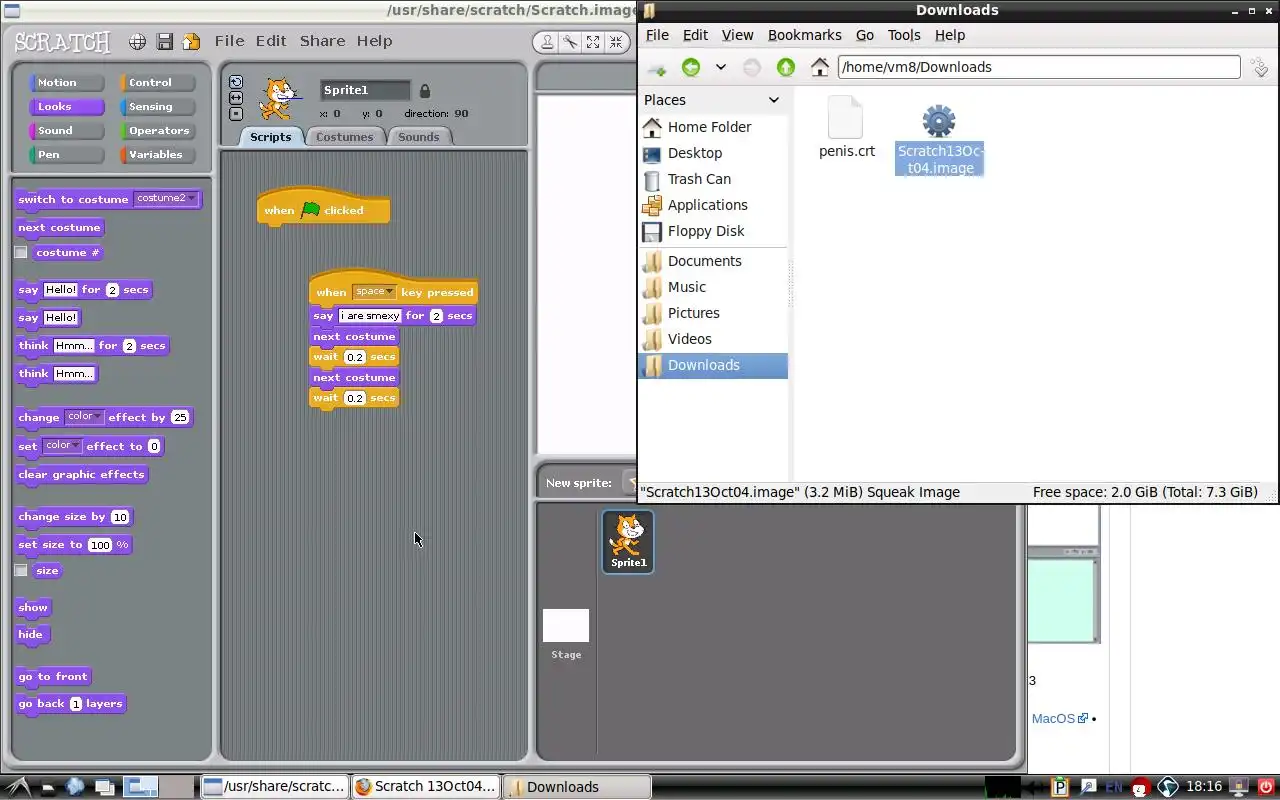Select the delete scissors tool
This screenshot has width=1280, height=800.
[x=570, y=42]
